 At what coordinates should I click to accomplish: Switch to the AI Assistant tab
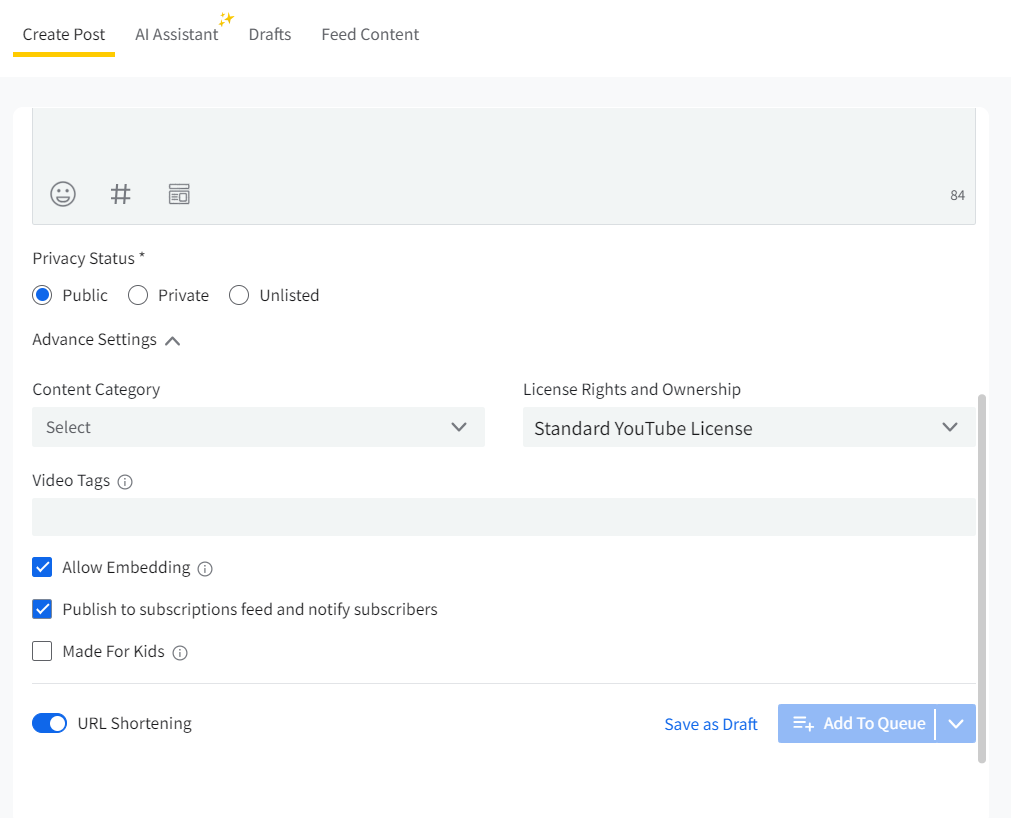point(176,35)
